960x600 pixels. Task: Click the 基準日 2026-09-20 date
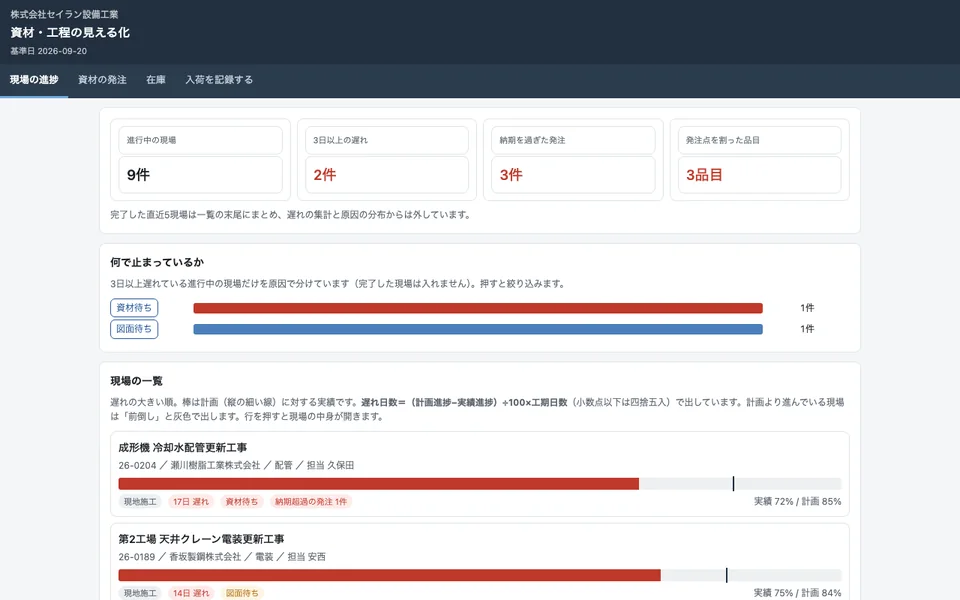[x=48, y=51]
